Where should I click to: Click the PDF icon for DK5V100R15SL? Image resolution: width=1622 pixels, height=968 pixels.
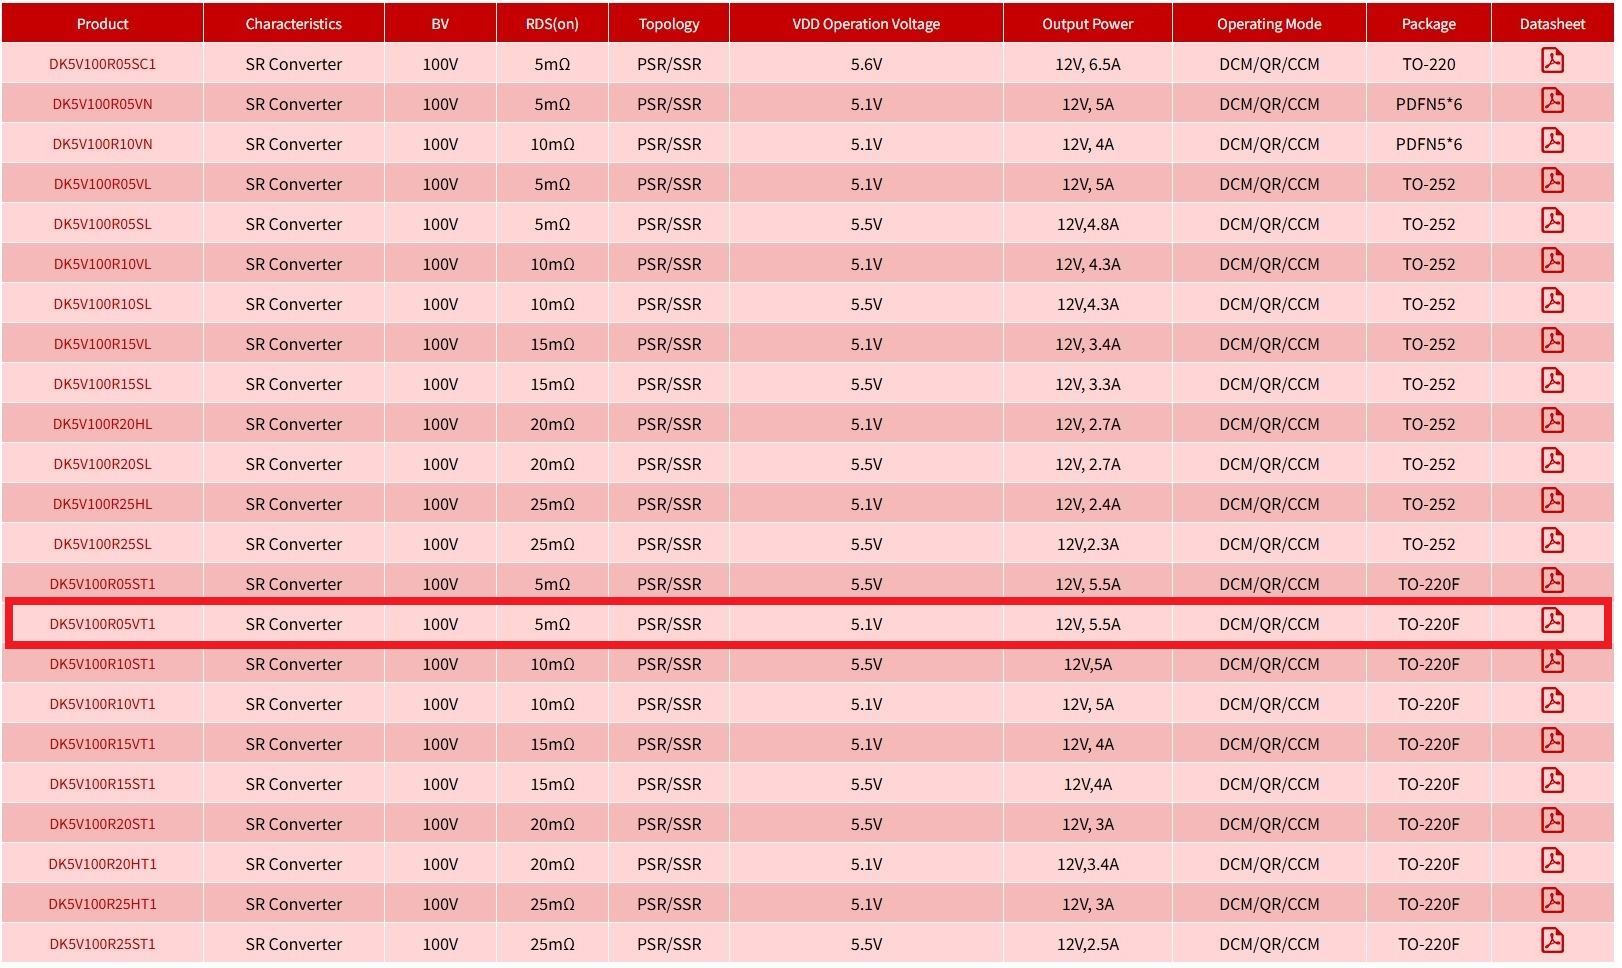(x=1552, y=382)
